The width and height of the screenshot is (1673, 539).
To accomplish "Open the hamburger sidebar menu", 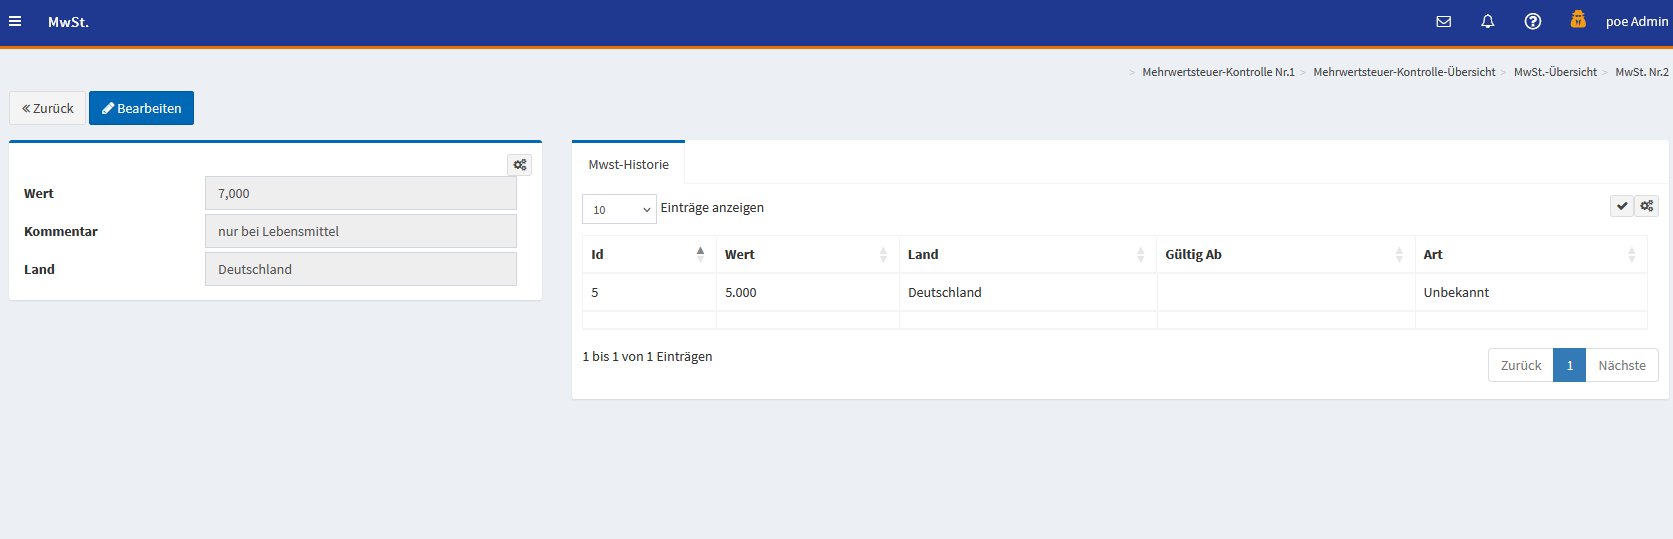I will click(x=15, y=21).
